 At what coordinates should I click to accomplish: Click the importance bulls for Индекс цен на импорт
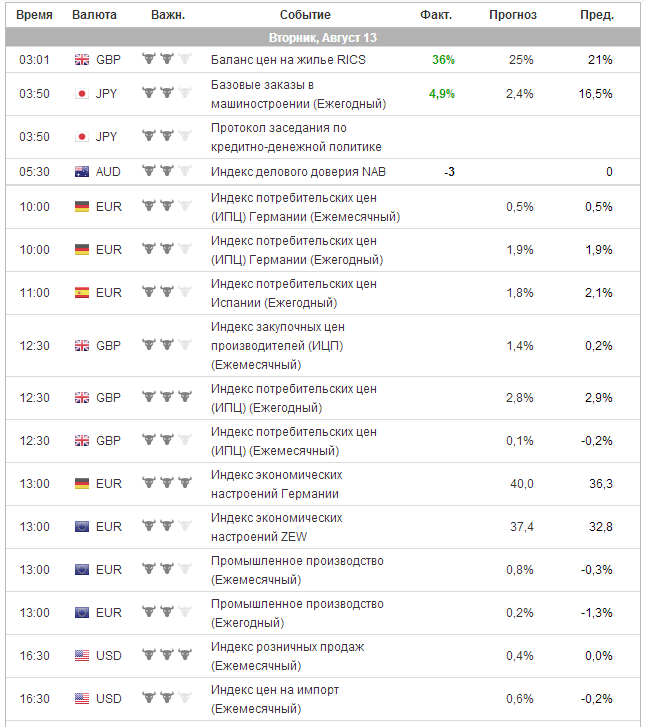(x=166, y=699)
